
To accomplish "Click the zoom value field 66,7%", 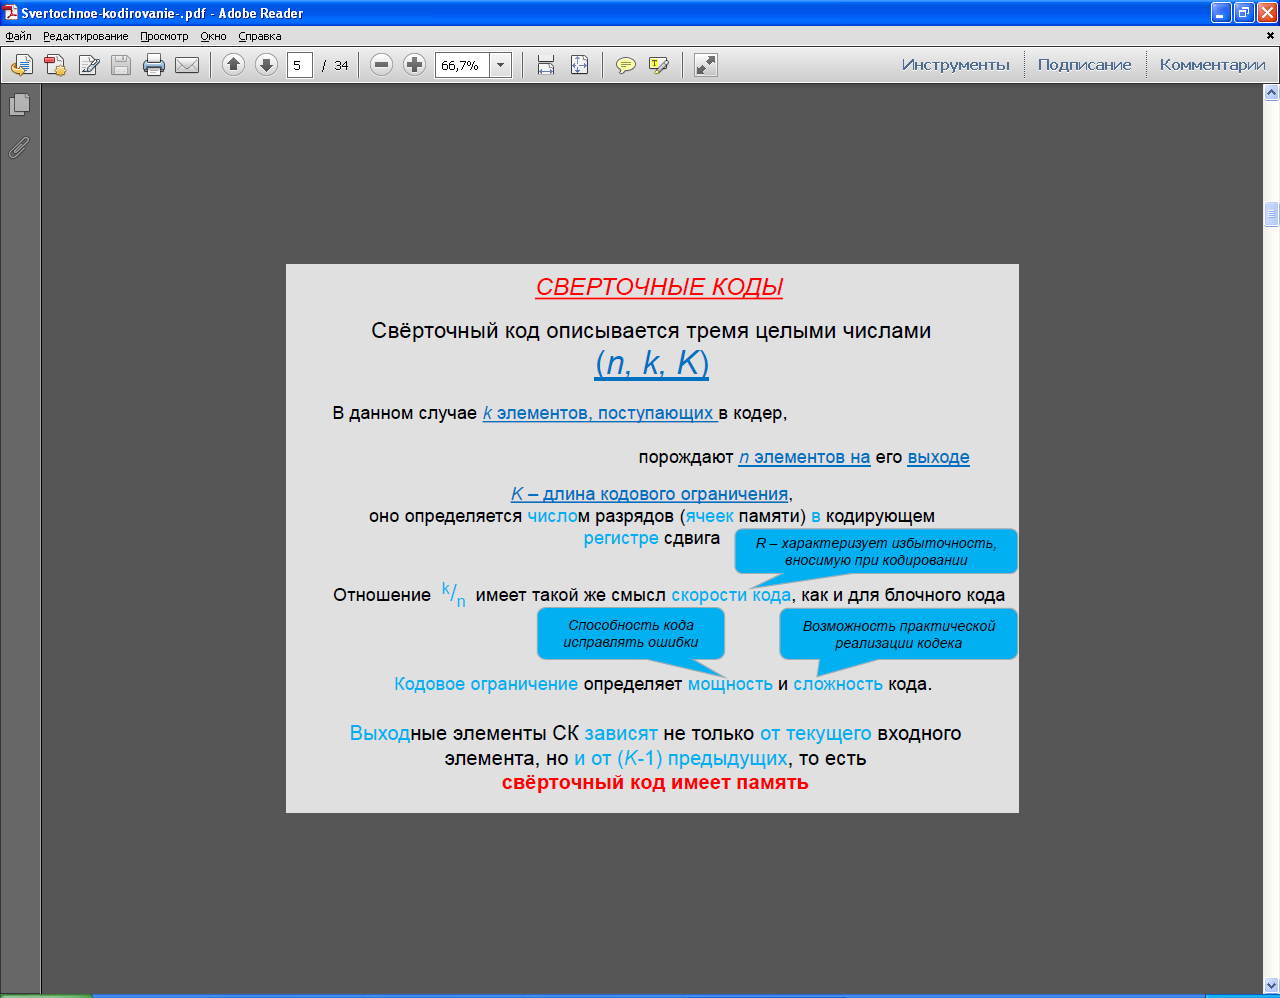I will [462, 65].
